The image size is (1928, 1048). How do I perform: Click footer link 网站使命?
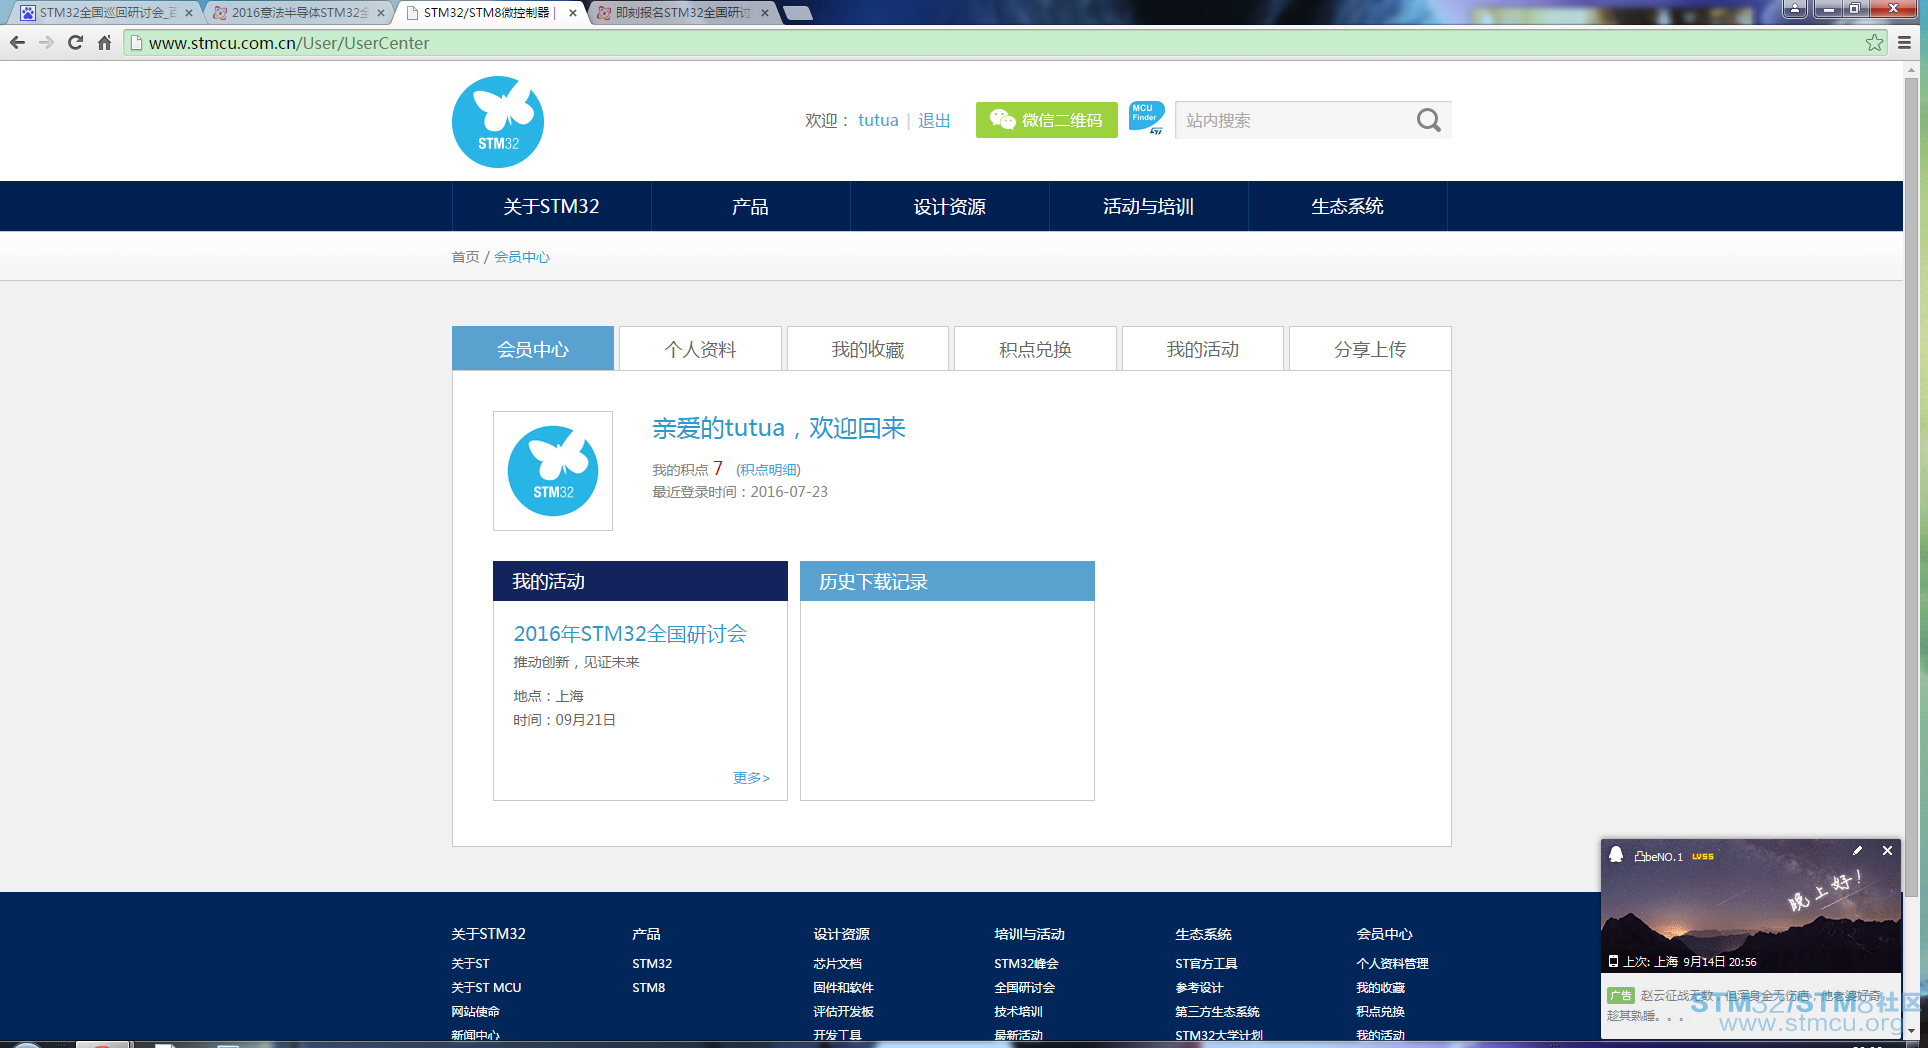pos(475,1011)
